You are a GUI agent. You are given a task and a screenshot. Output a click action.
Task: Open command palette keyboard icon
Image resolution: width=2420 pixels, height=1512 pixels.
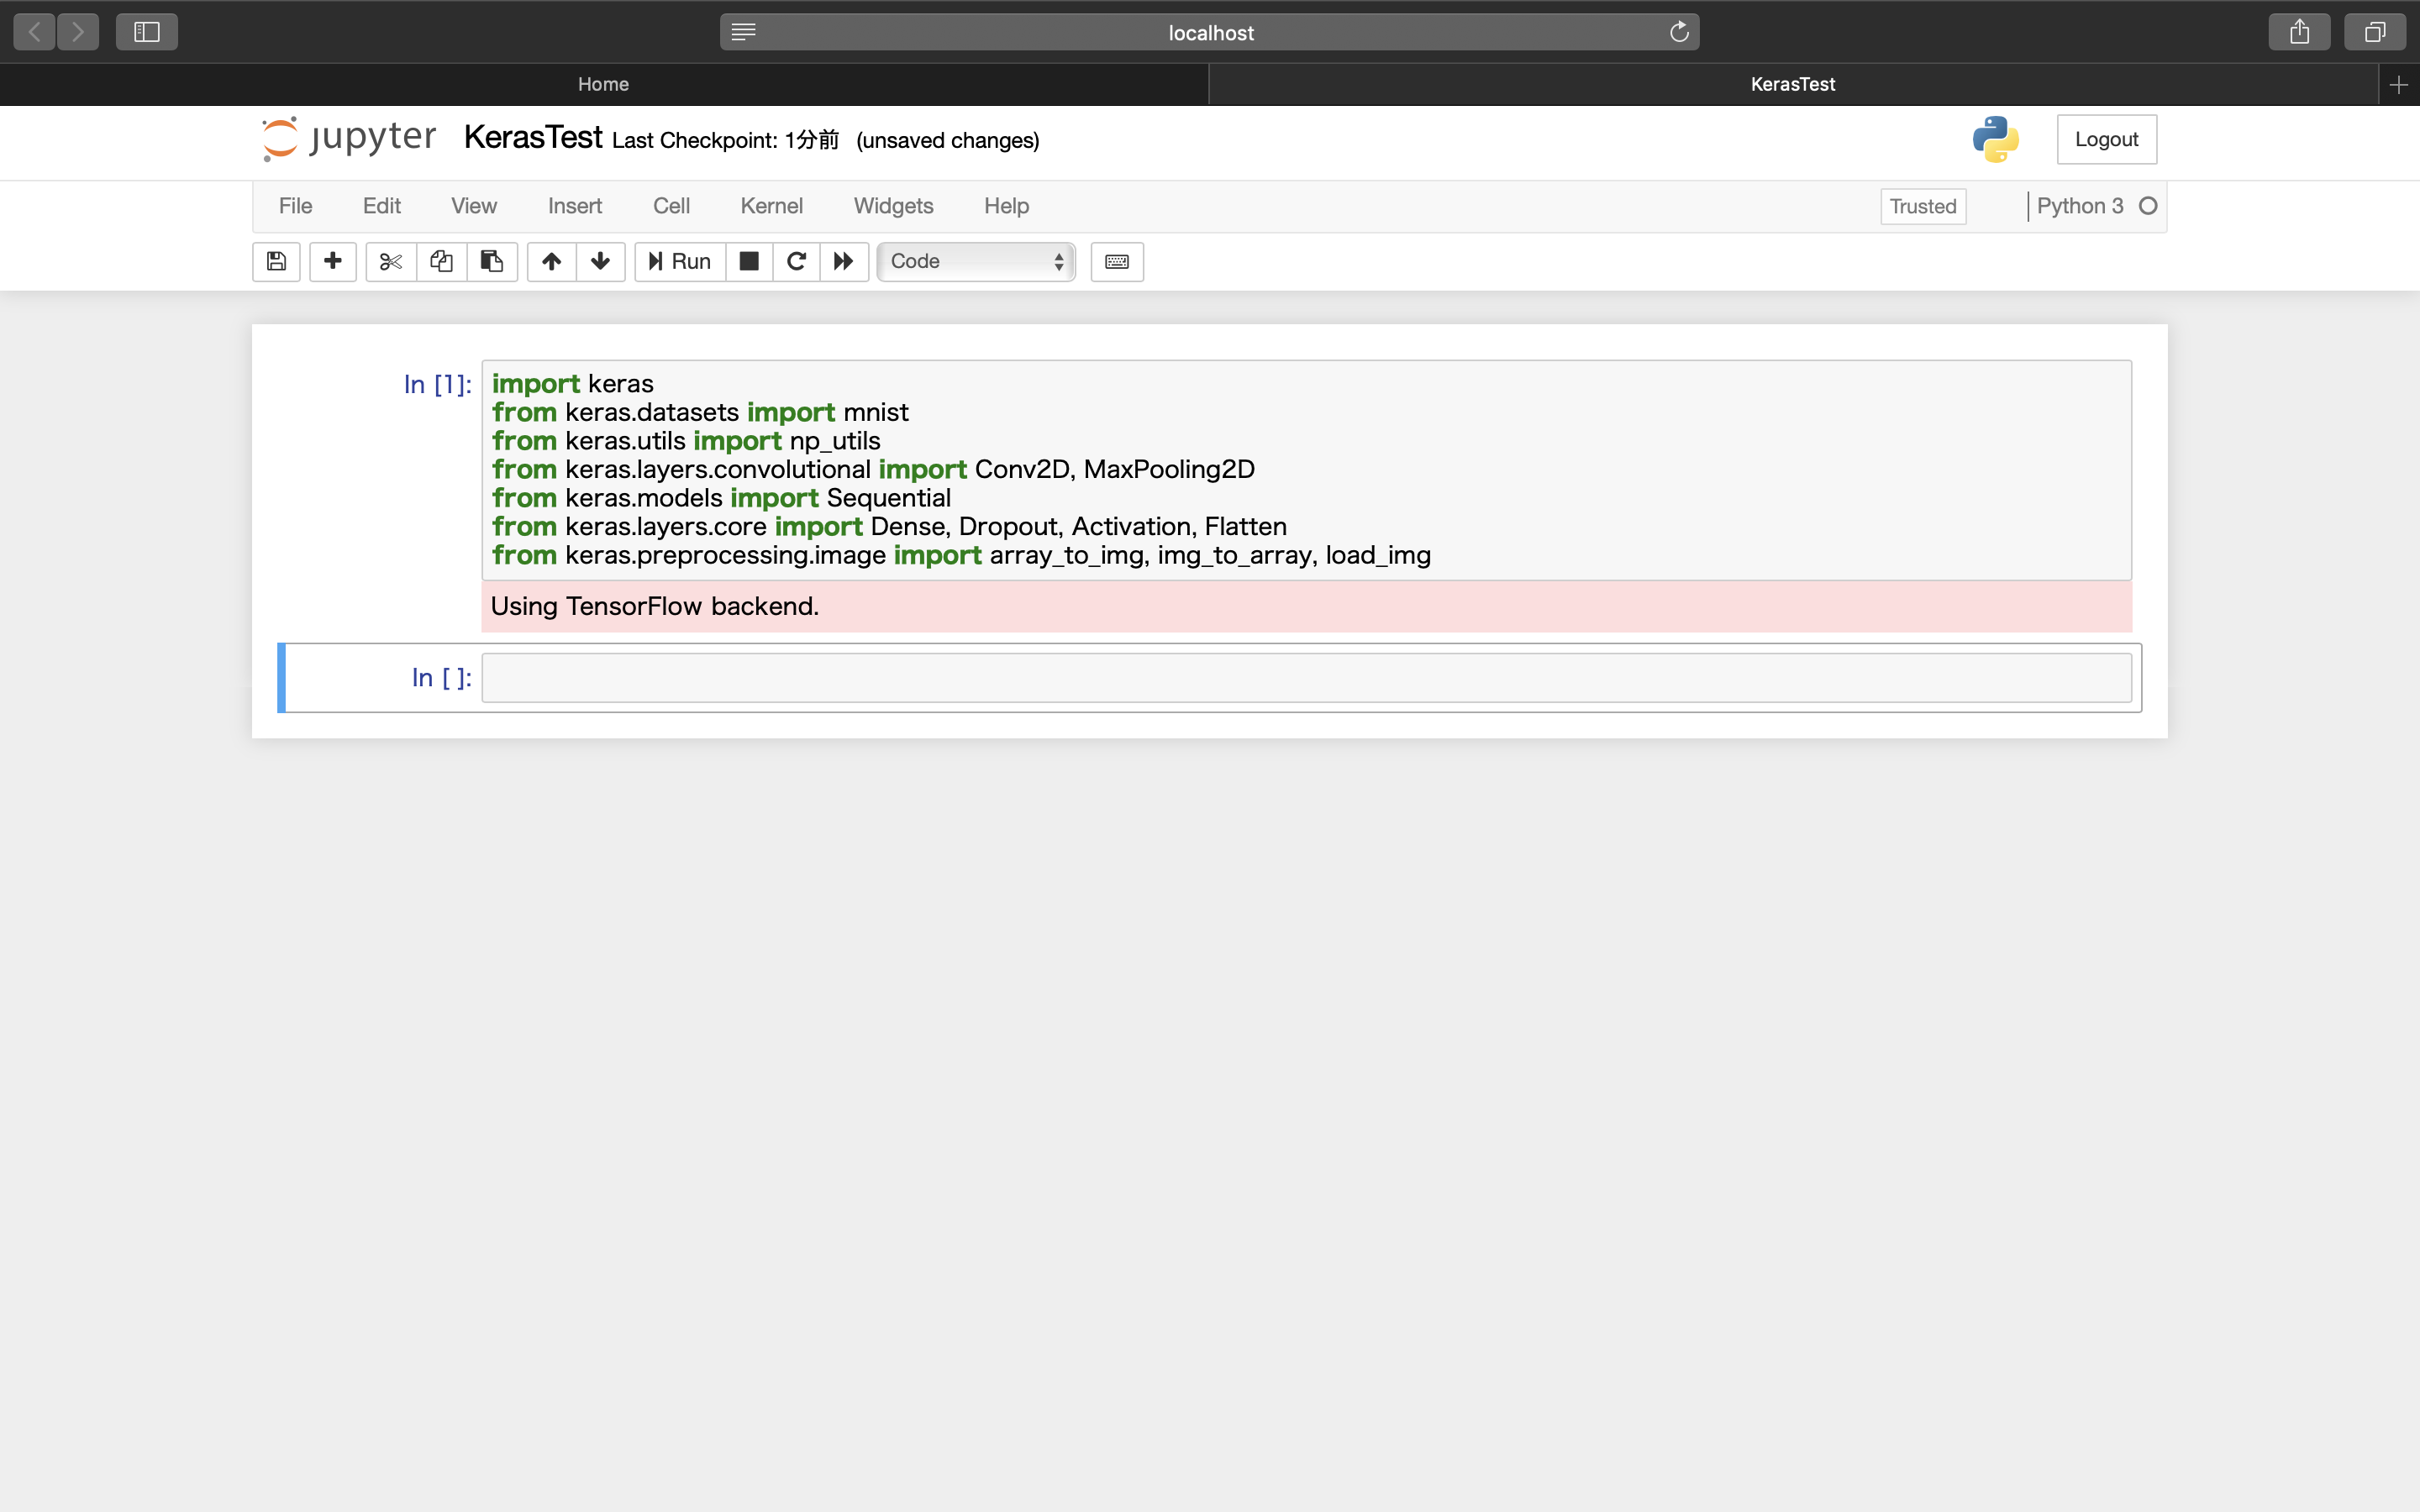[x=1116, y=261]
